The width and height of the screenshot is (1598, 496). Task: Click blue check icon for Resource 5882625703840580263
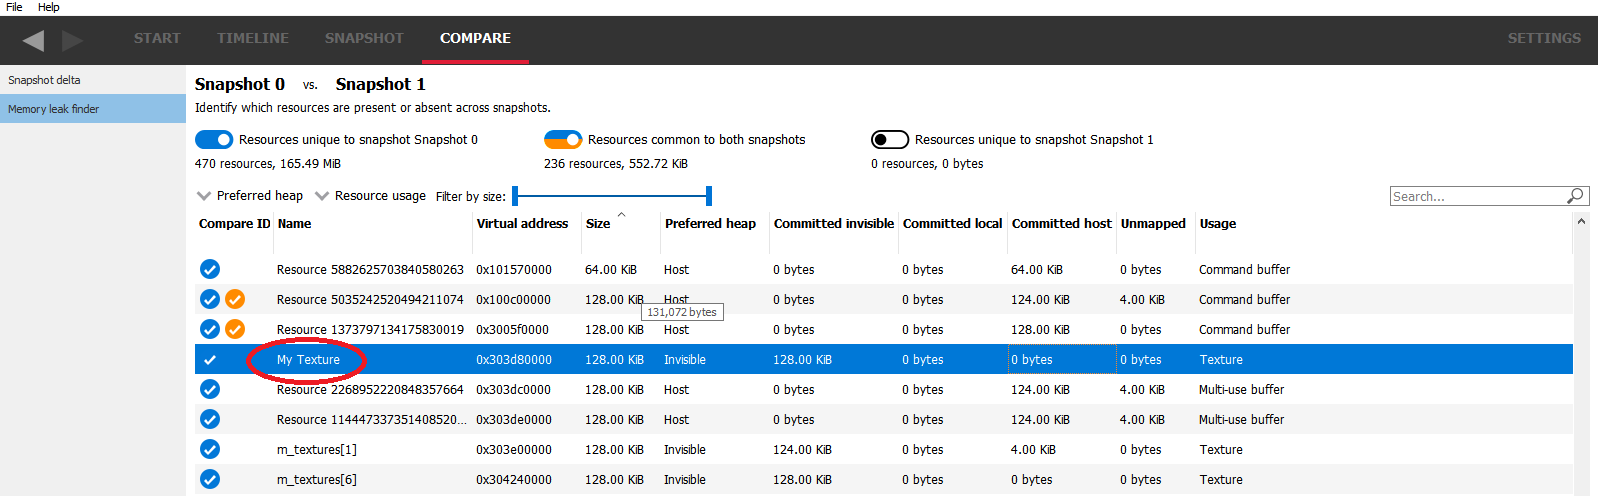[x=210, y=269]
